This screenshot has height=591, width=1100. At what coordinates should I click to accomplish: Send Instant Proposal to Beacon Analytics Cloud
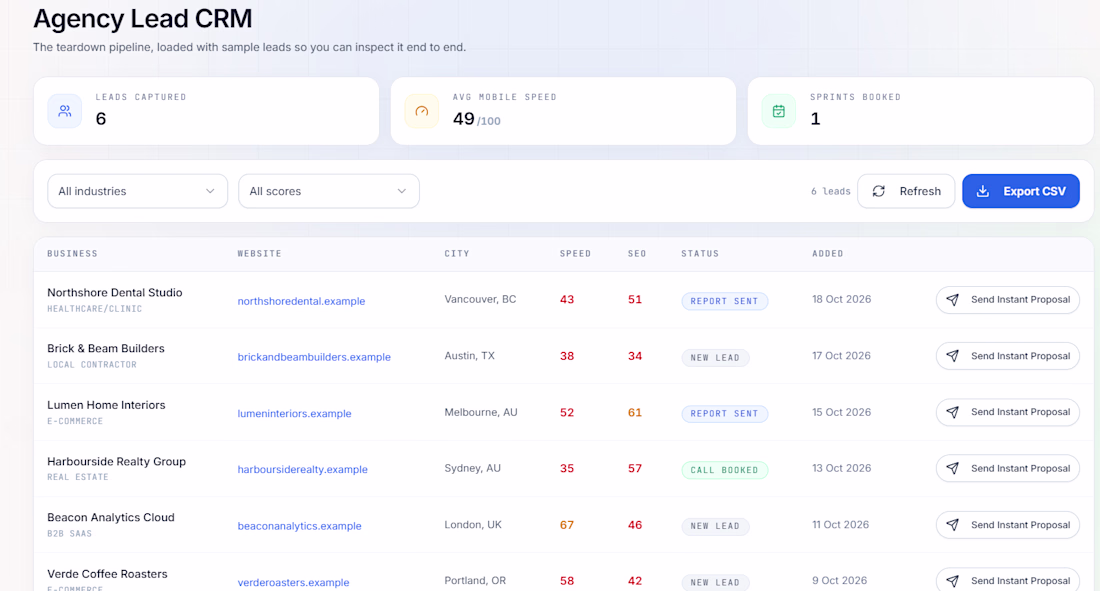pyautogui.click(x=1007, y=524)
